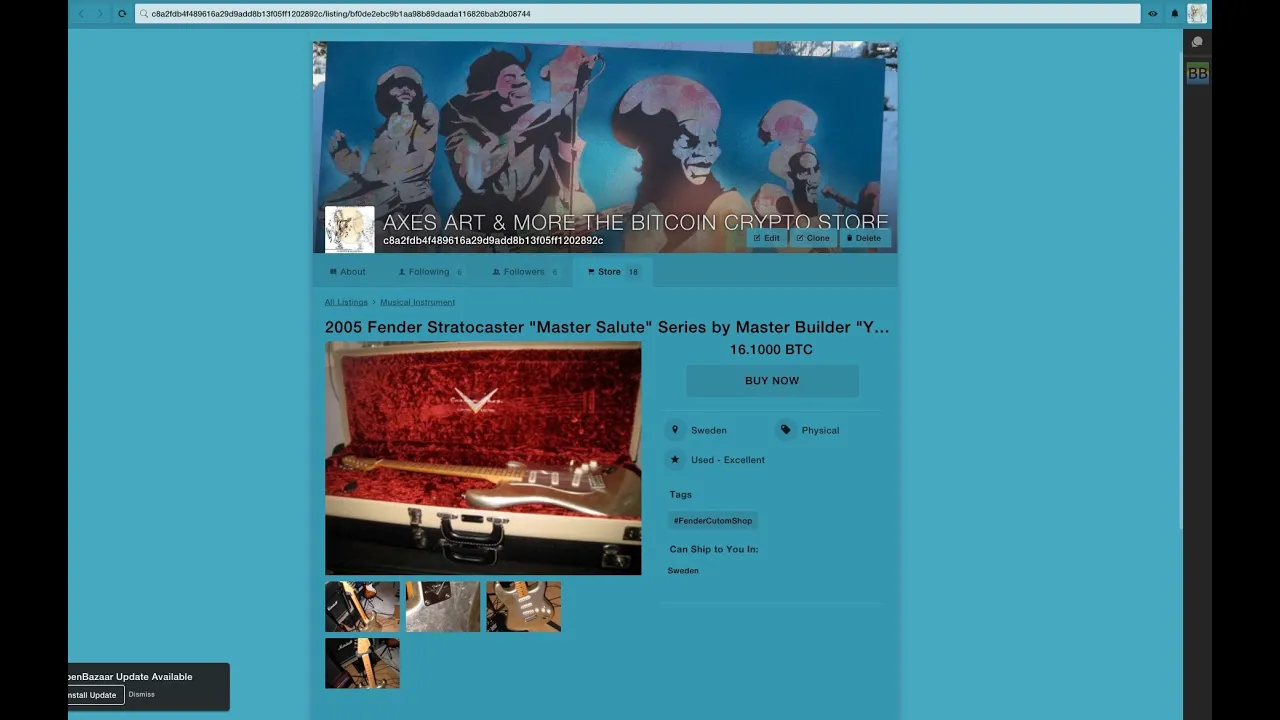The height and width of the screenshot is (720, 1280).
Task: Click the store ID text under store name
Action: tap(493, 241)
